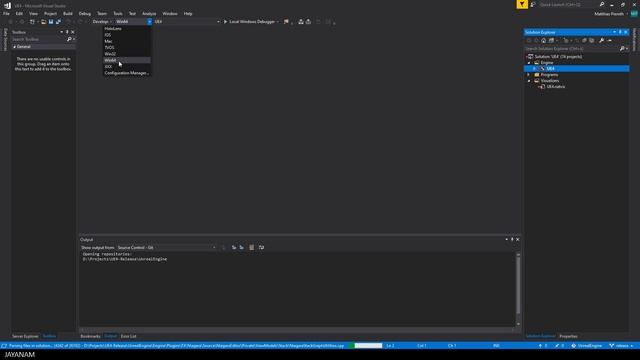Click the Data Sources side tab
The width and height of the screenshot is (640, 360).
tap(5, 40)
